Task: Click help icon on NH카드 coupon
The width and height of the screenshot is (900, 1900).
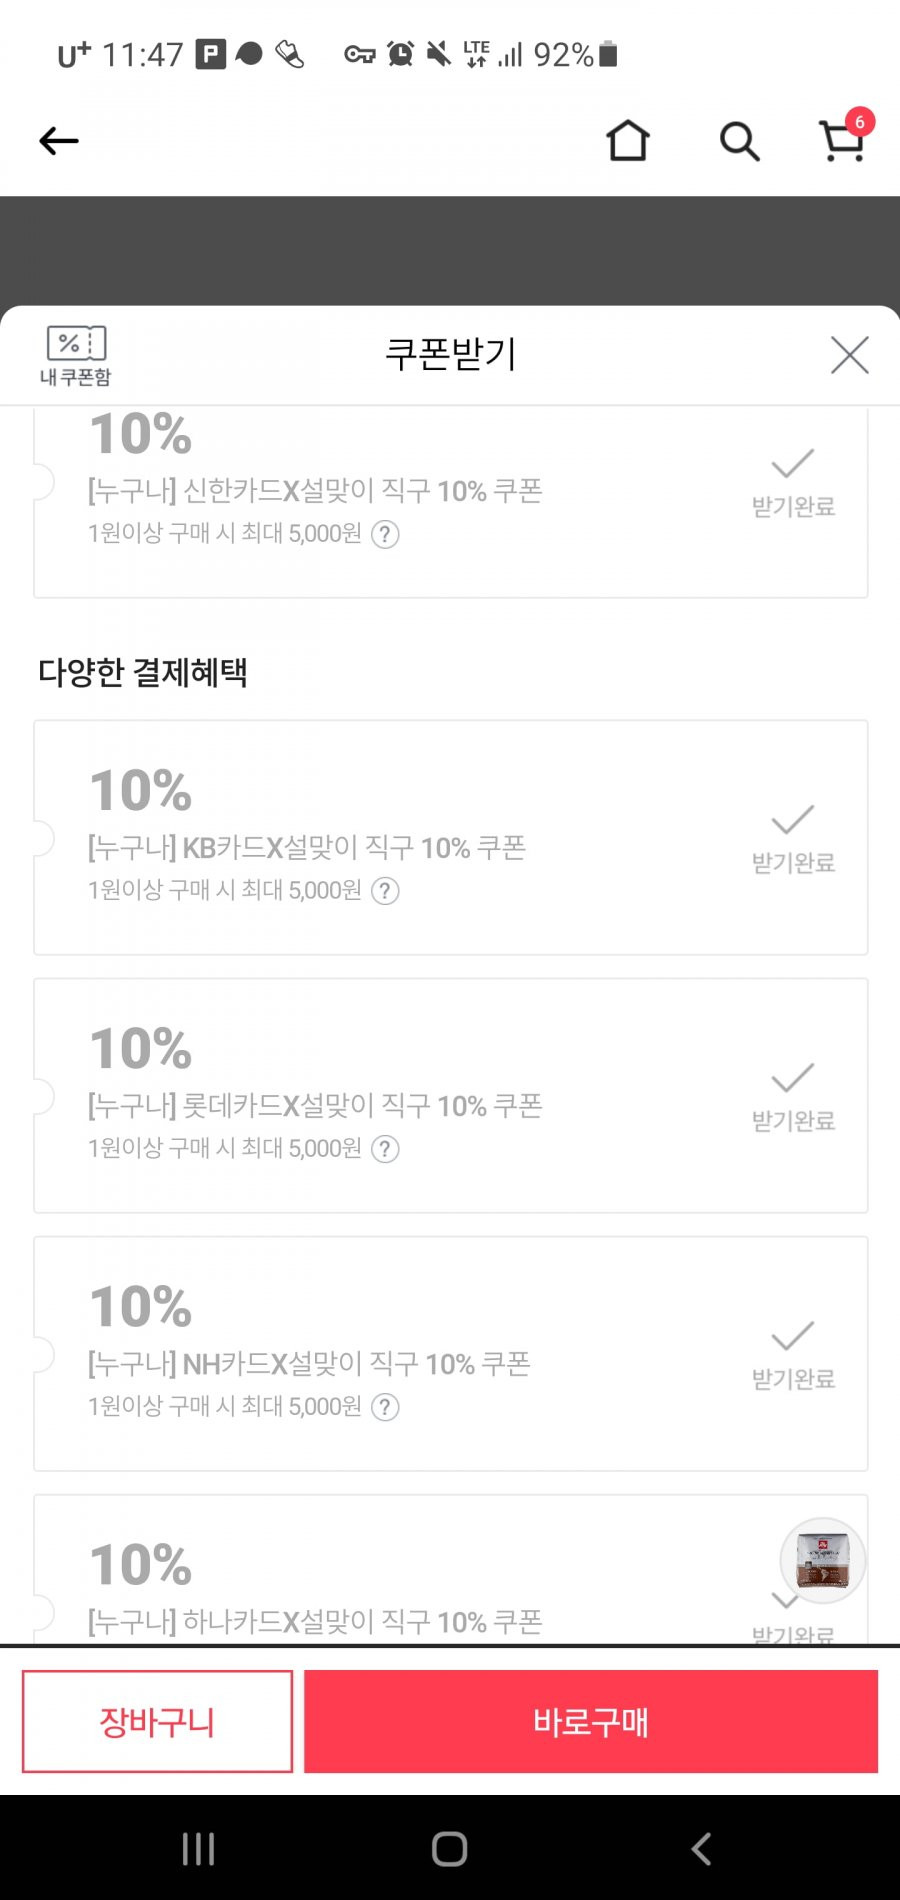Action: pyautogui.click(x=385, y=1407)
